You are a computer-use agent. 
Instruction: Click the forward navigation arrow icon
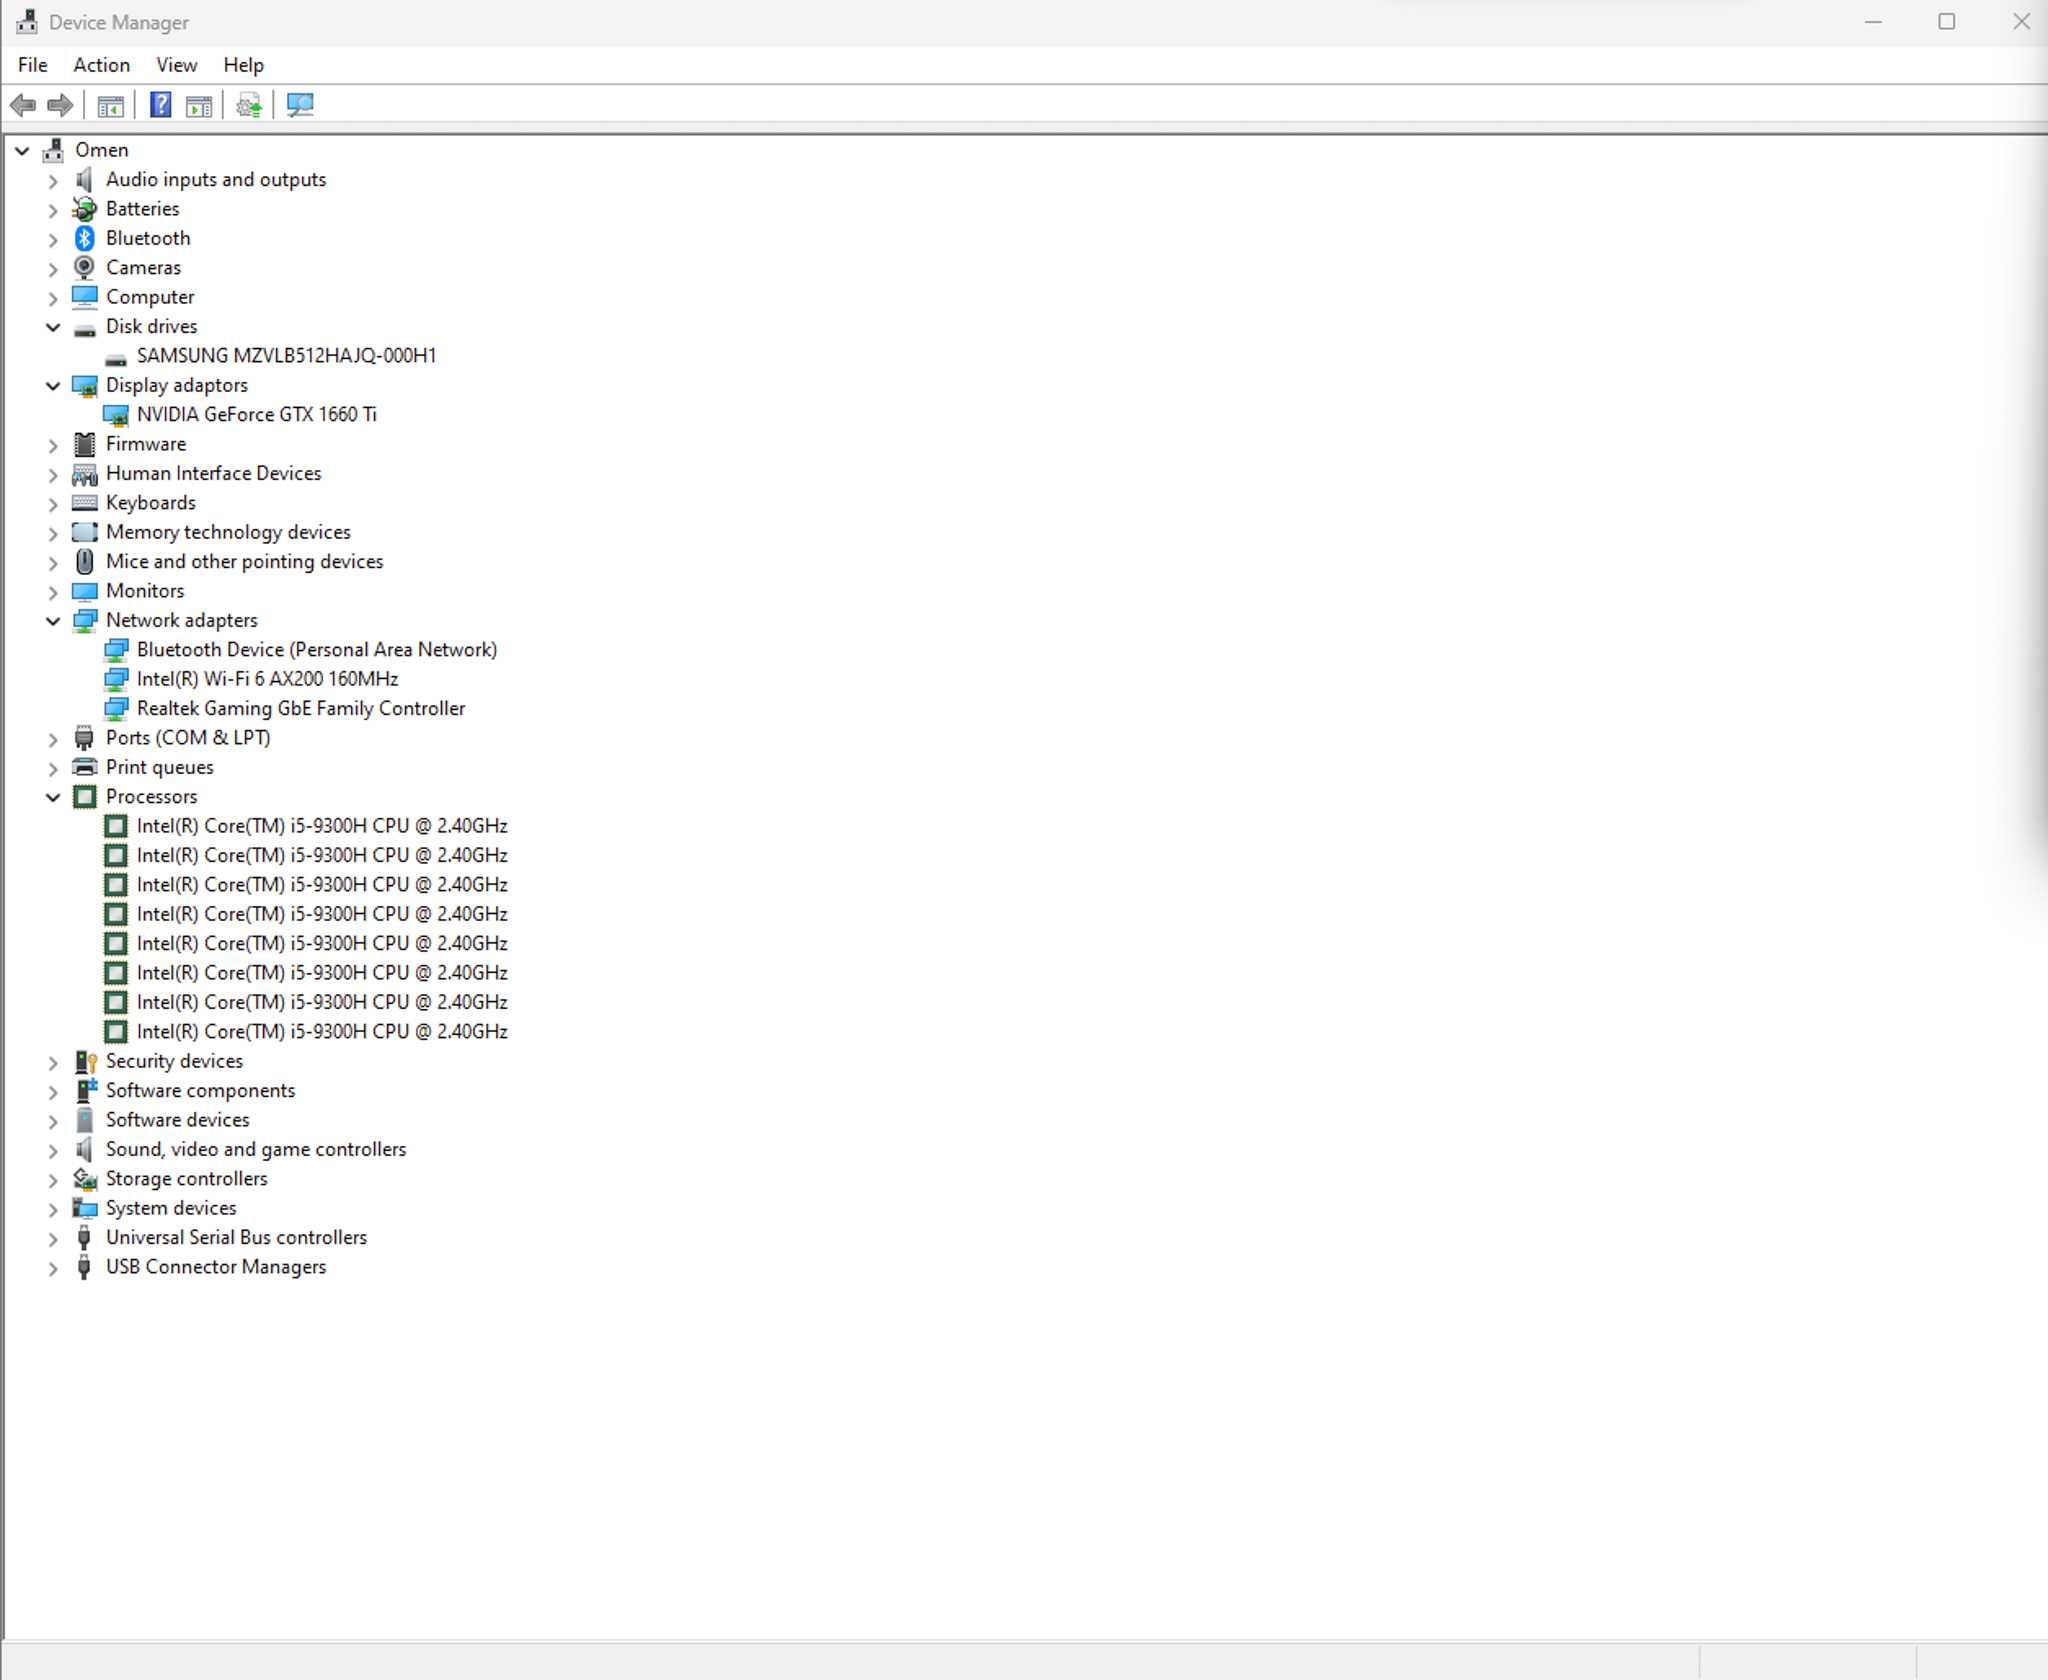pos(60,105)
